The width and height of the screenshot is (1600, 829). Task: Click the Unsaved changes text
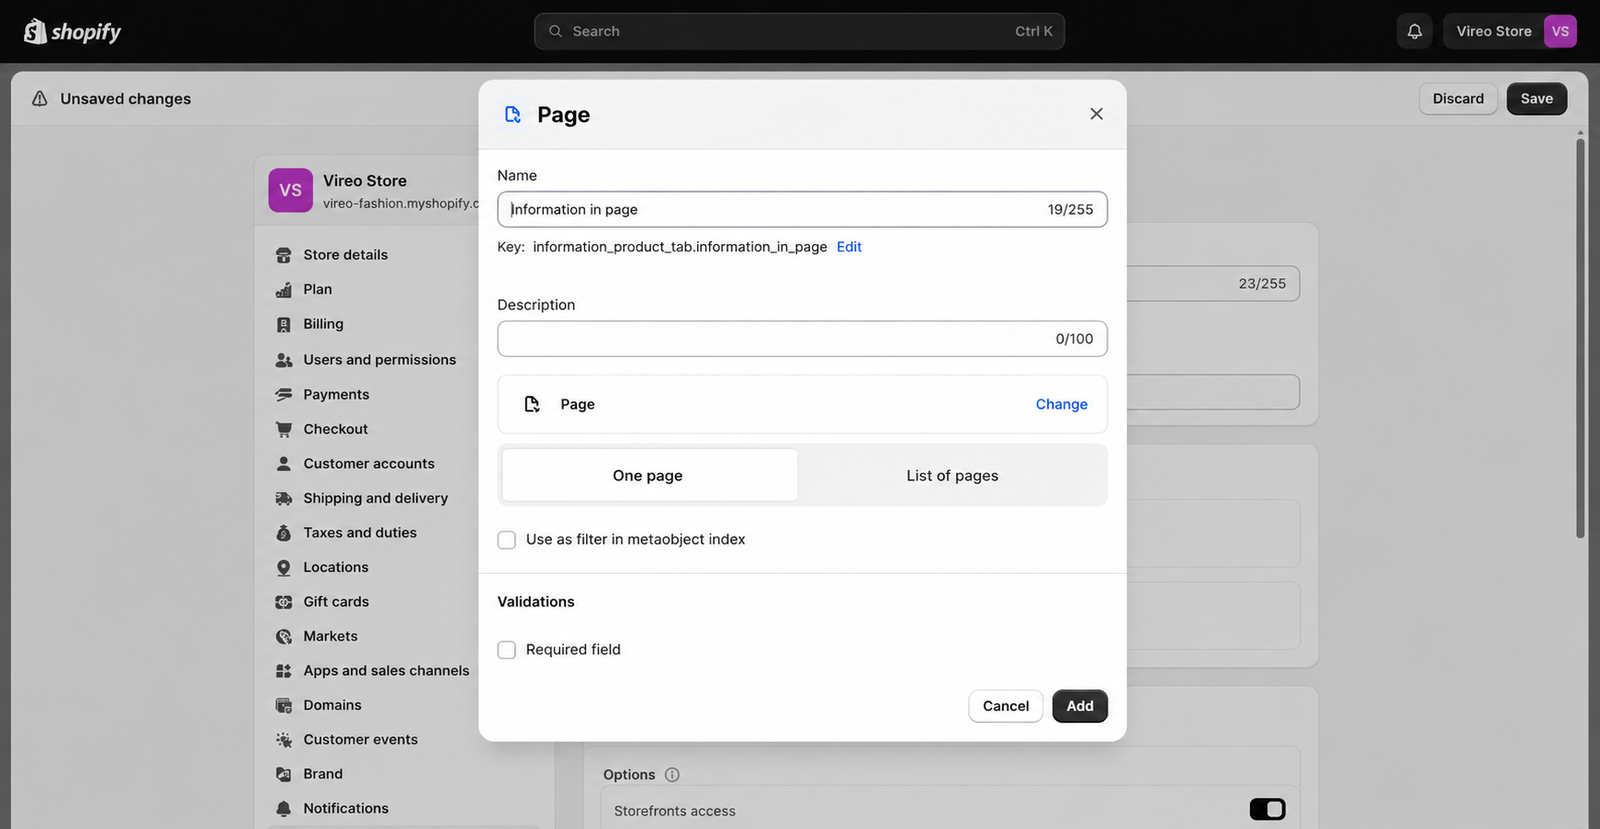125,98
